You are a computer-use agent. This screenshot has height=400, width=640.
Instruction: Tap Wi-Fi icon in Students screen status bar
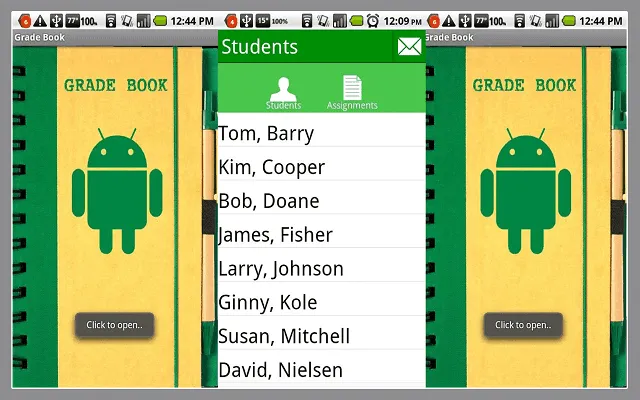[307, 21]
